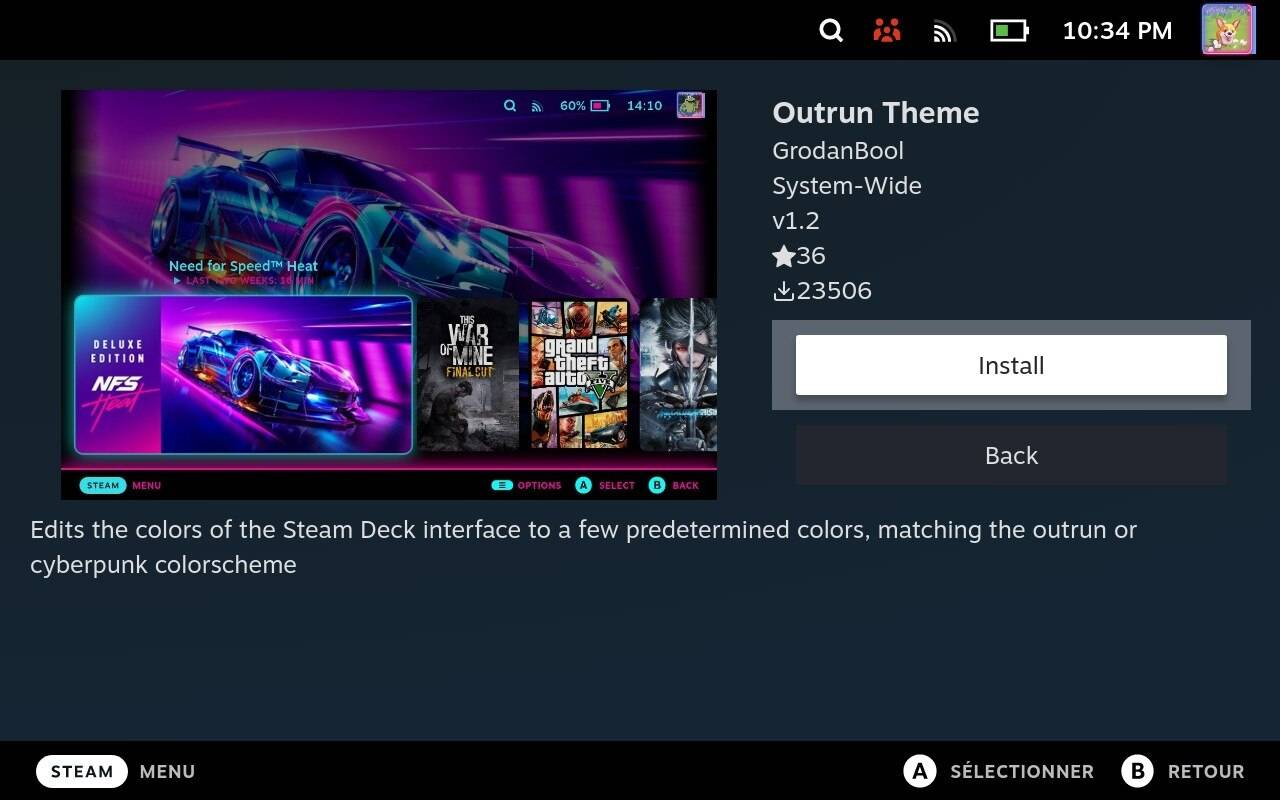
Task: Install the Outrun Theme
Action: pos(1011,365)
